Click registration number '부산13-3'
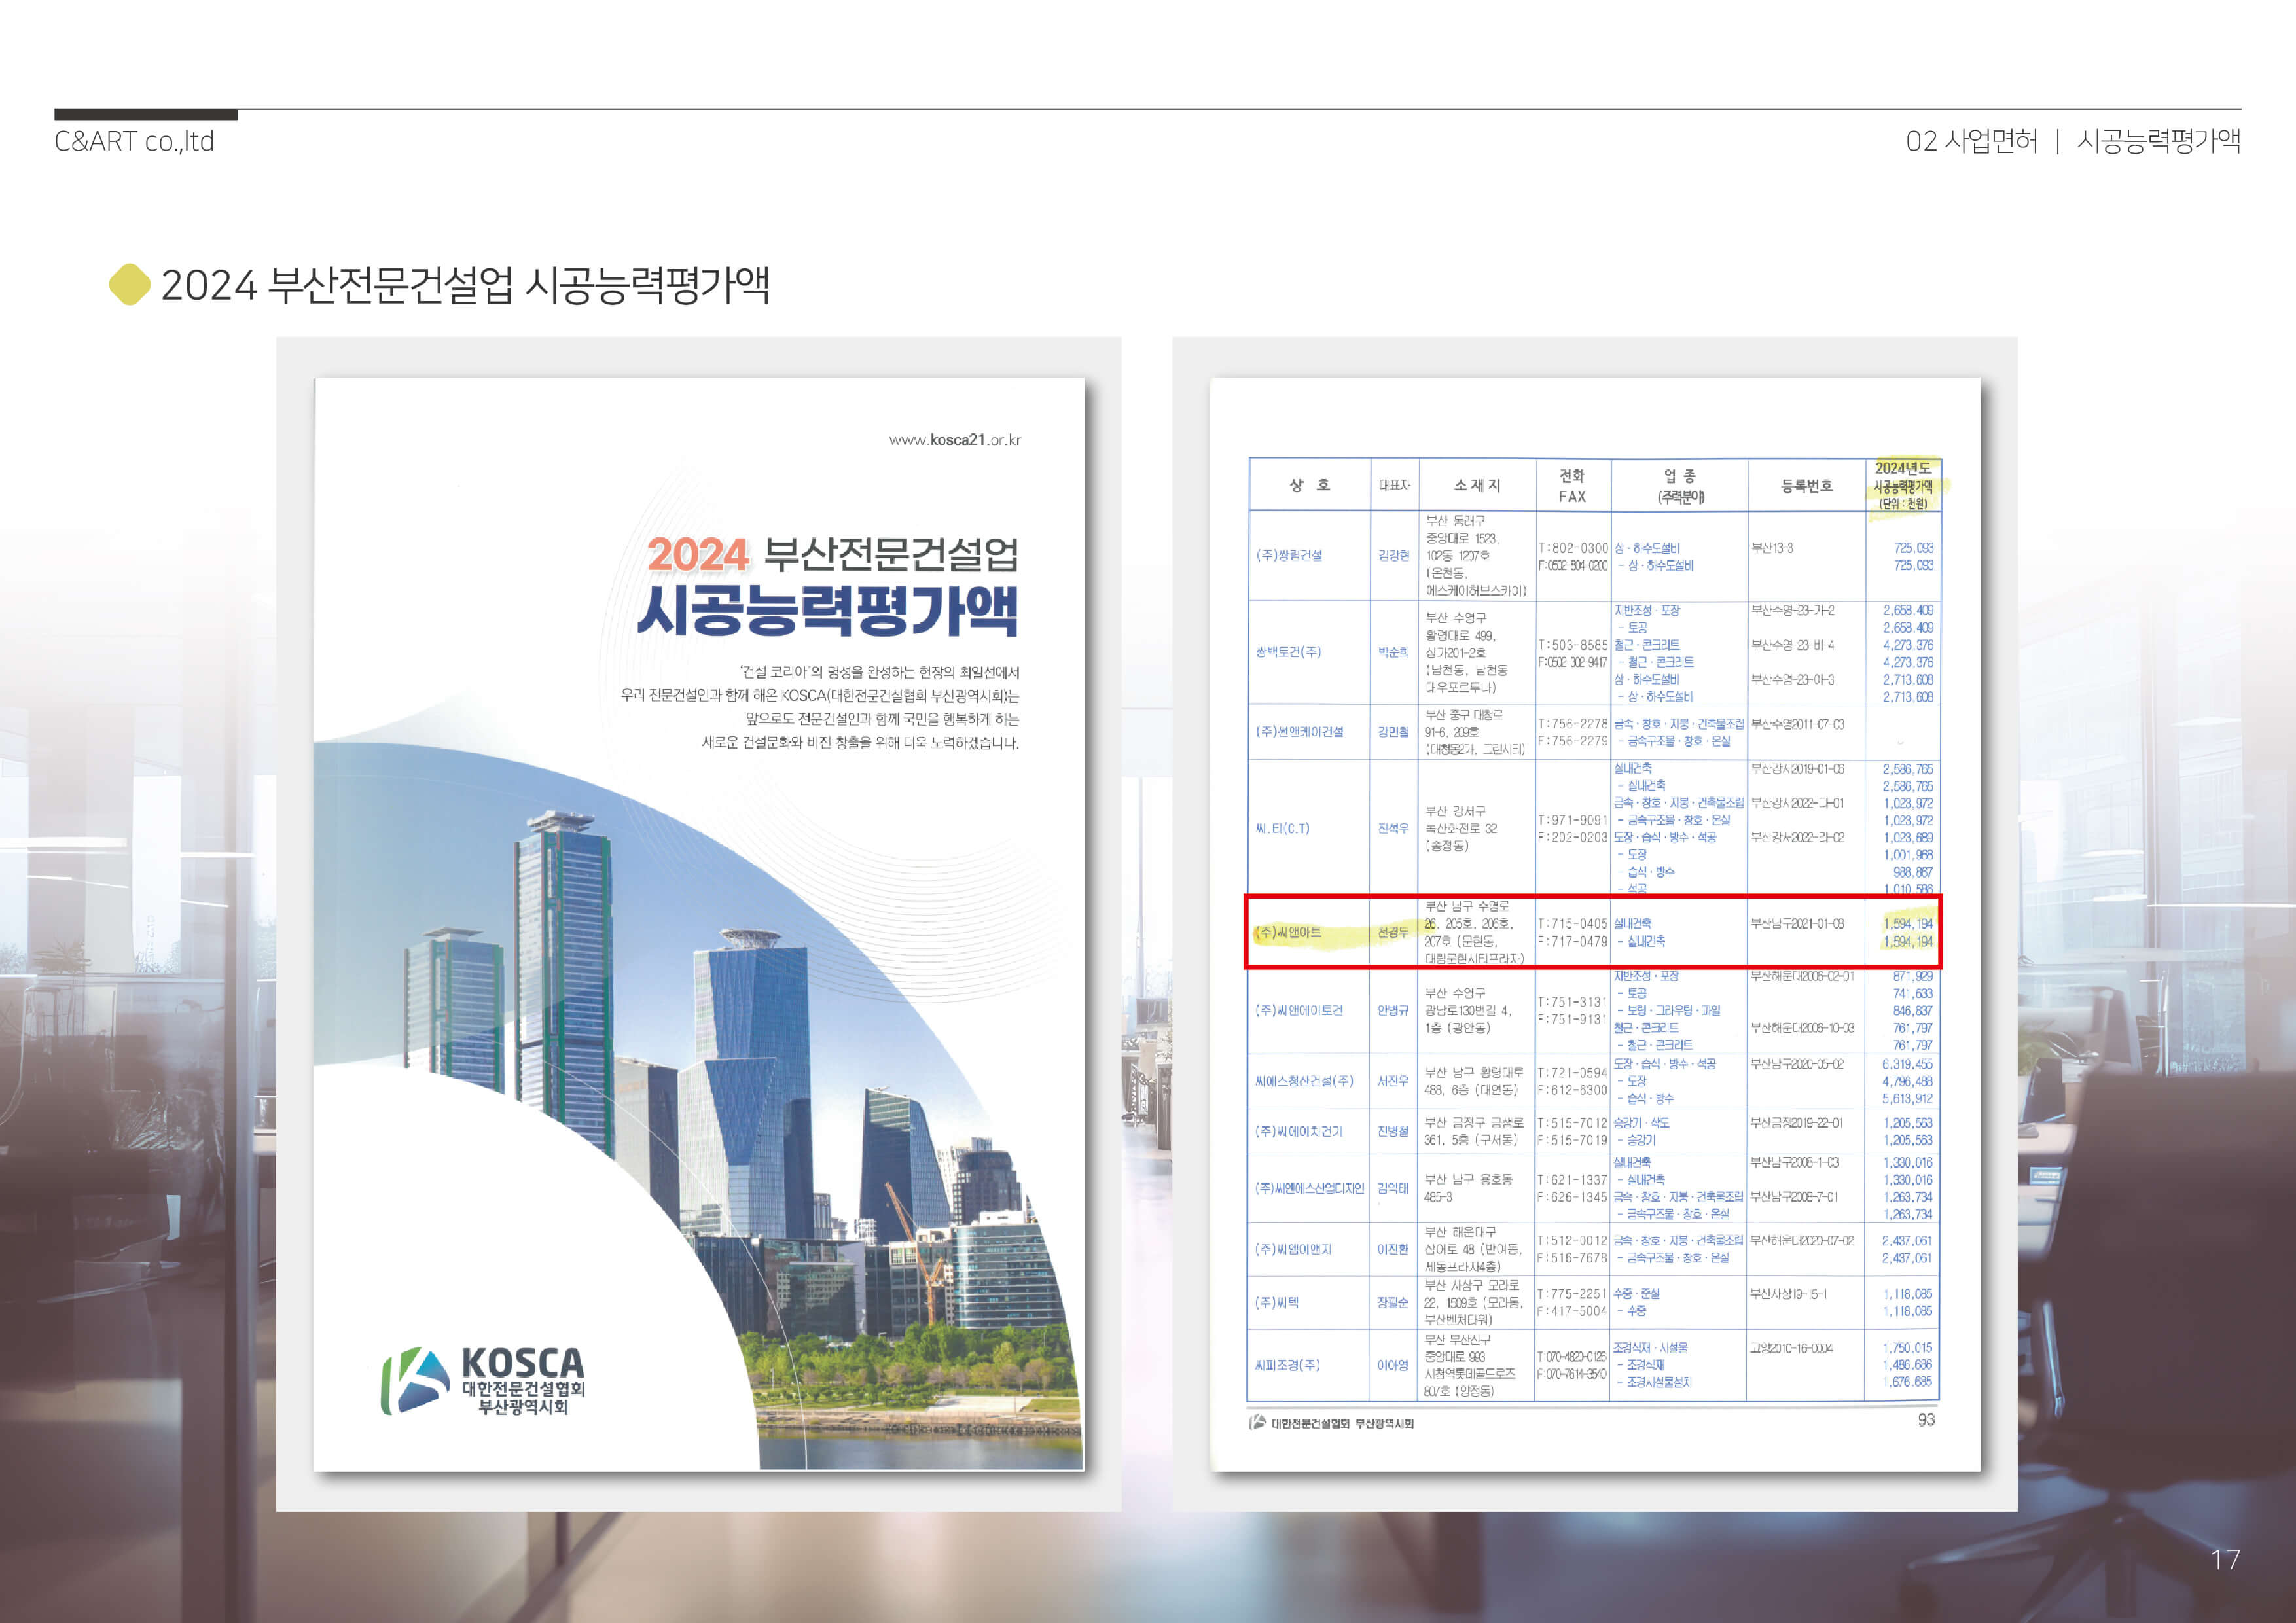This screenshot has width=2296, height=1623. pos(1773,548)
